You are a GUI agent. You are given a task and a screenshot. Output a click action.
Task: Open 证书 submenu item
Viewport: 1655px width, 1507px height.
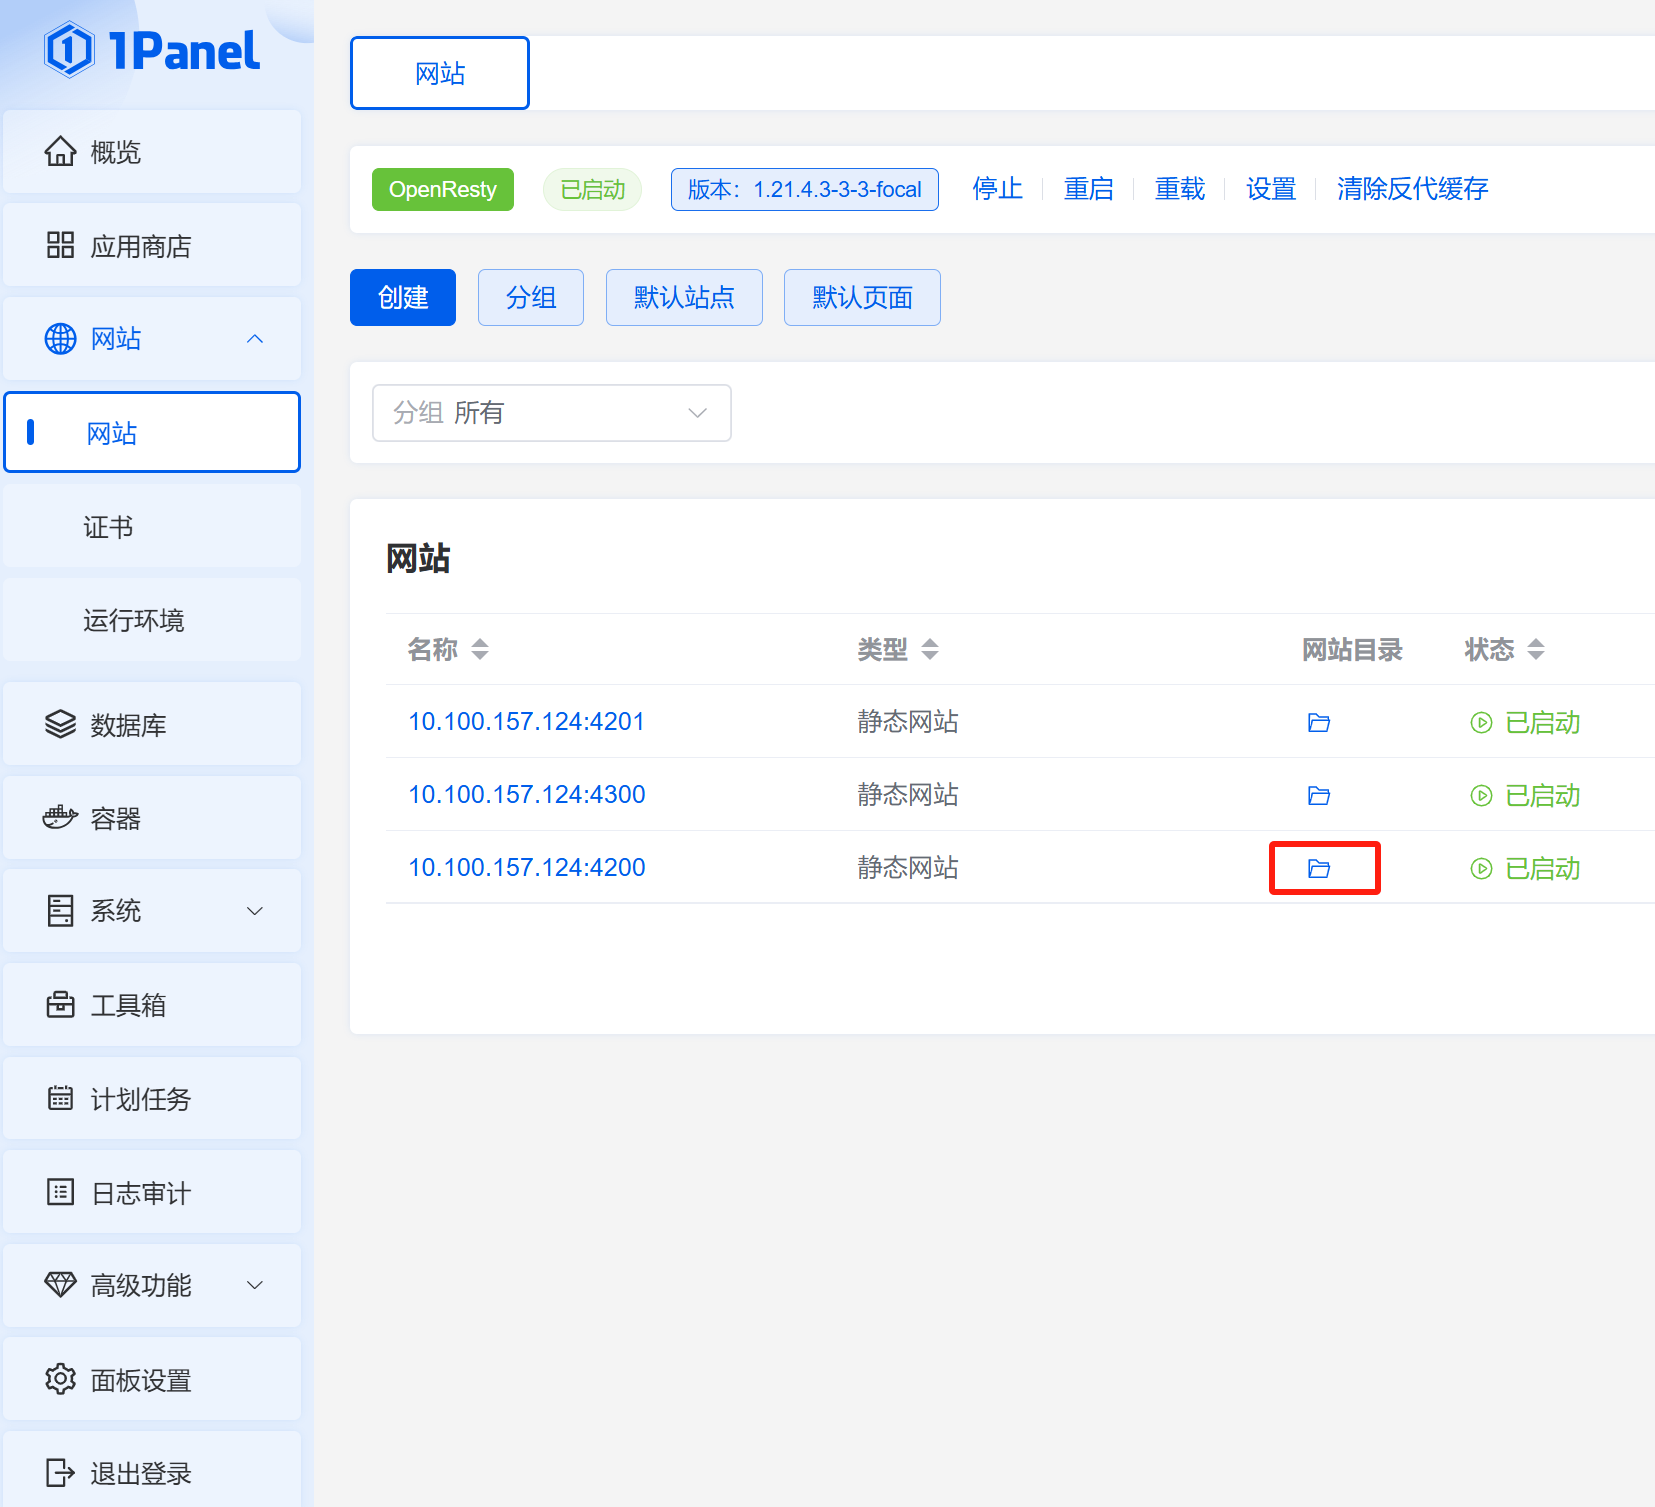108,527
